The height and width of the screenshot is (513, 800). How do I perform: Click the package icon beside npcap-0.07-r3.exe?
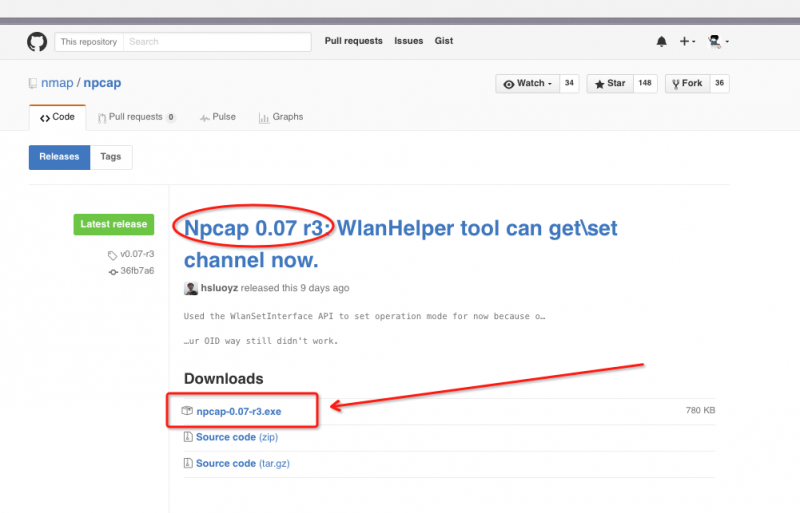187,410
